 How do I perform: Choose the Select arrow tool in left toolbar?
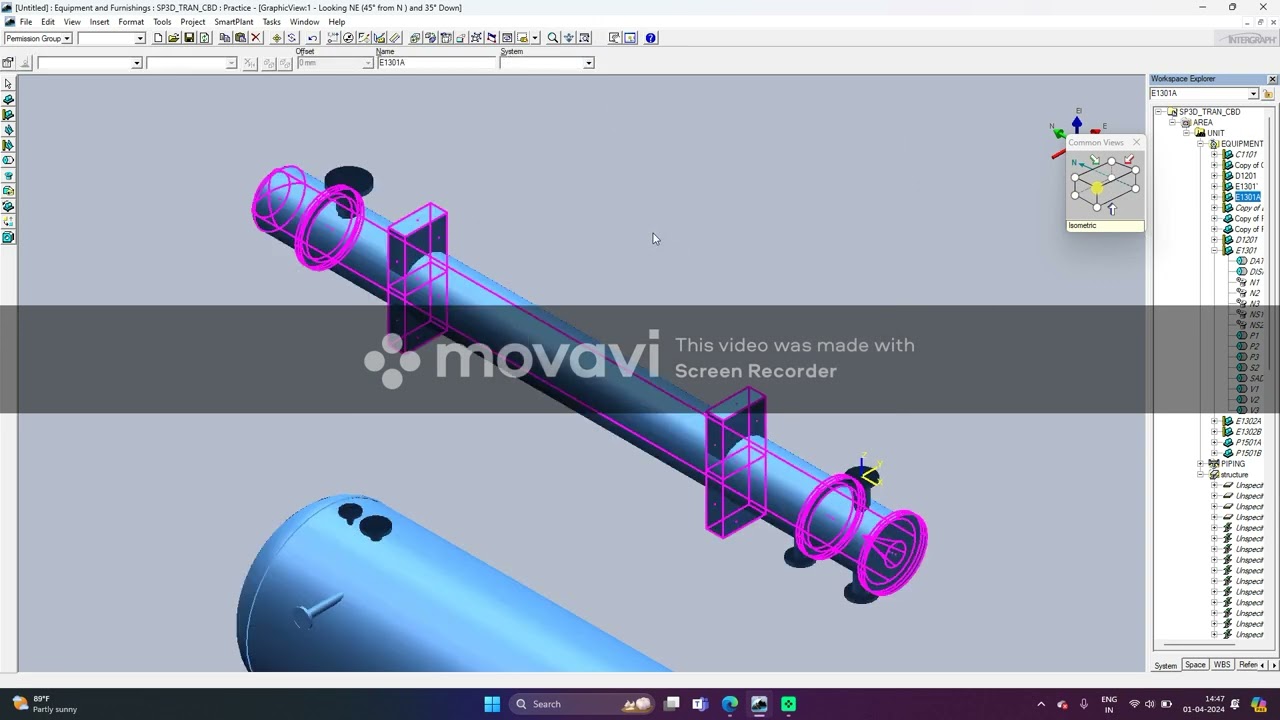click(8, 84)
